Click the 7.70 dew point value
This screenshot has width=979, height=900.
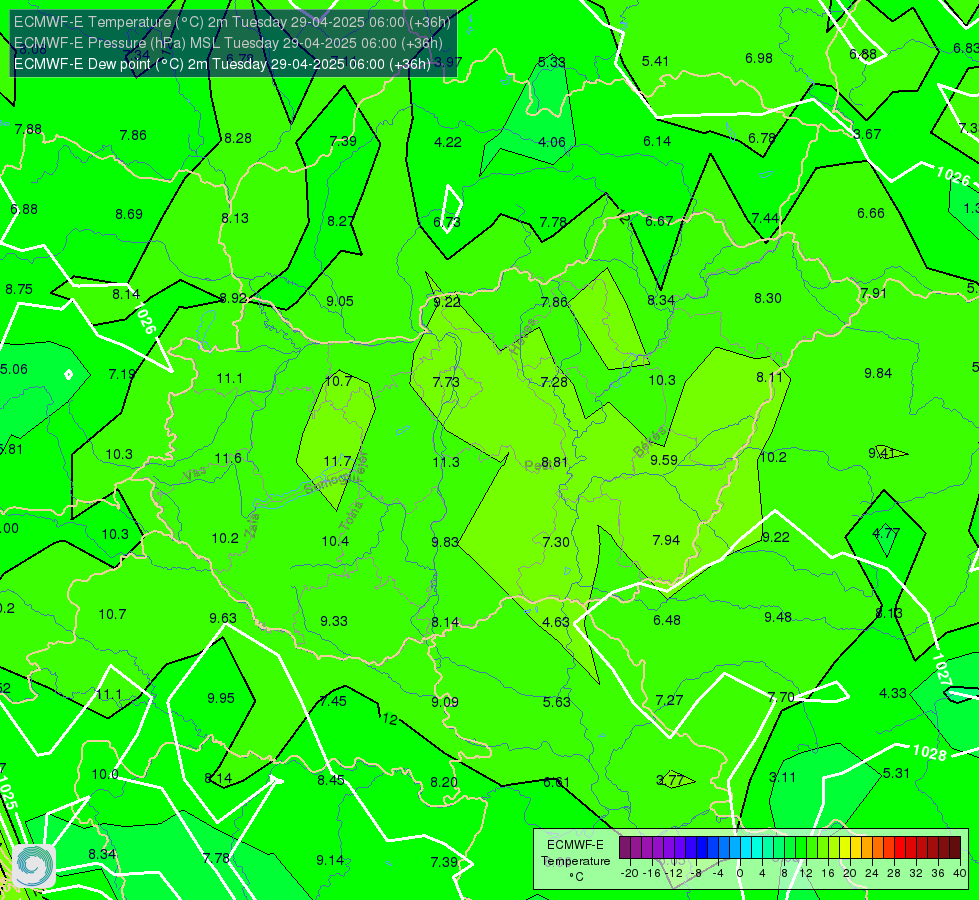[x=780, y=697]
